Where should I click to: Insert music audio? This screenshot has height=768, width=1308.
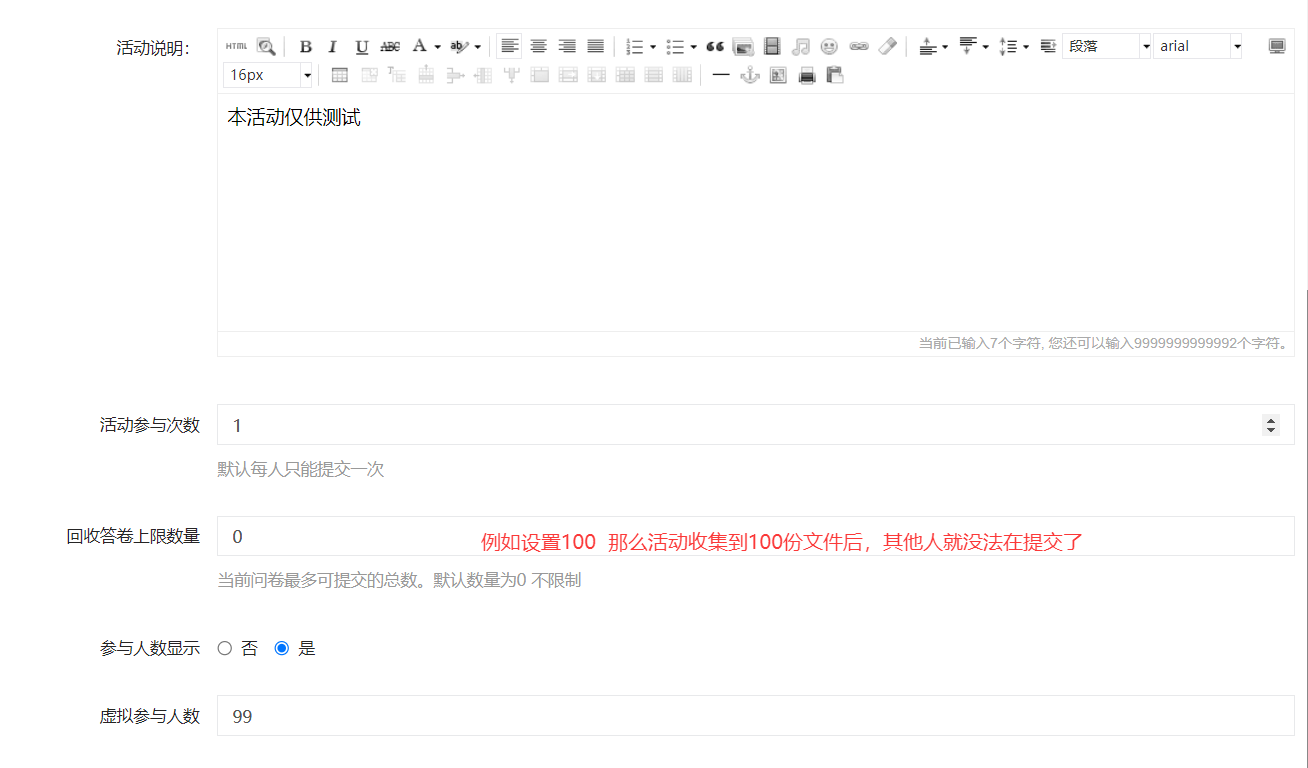pos(800,46)
